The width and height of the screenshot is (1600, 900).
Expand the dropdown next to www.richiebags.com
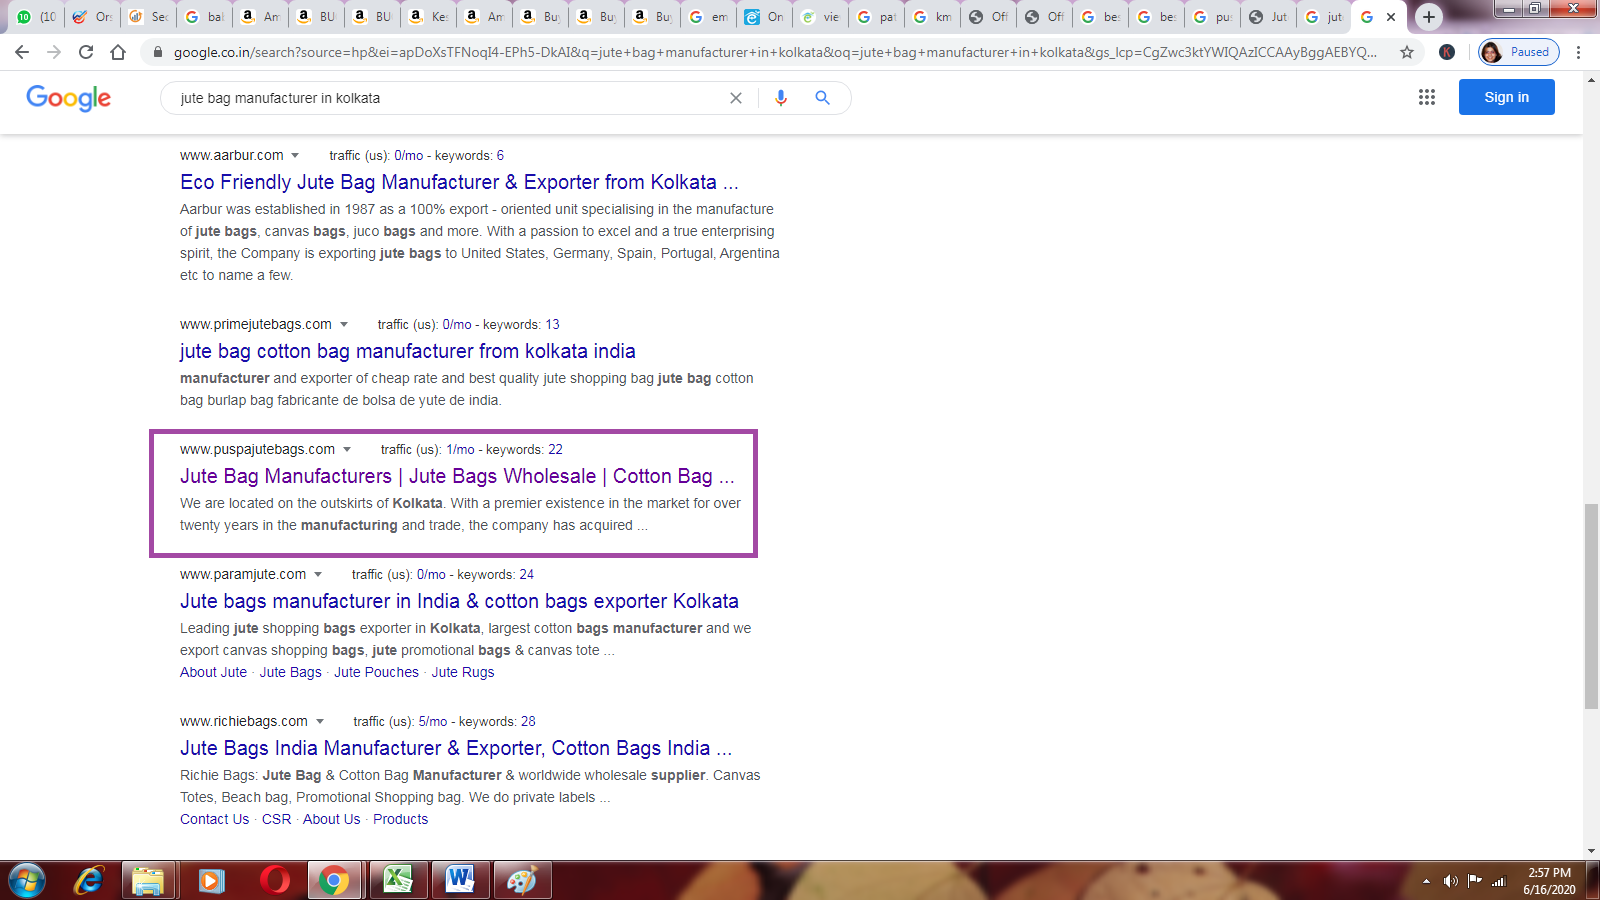click(x=320, y=722)
